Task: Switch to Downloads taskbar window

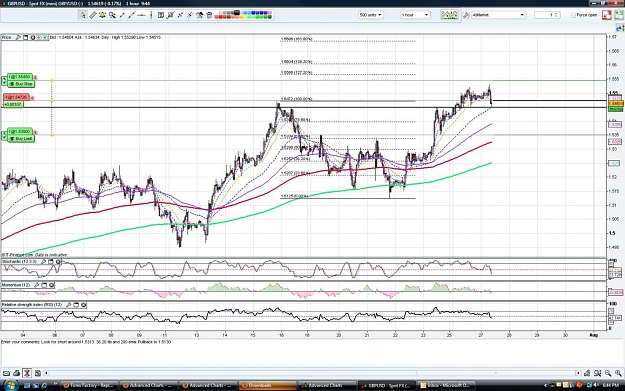Action: (x=268, y=385)
